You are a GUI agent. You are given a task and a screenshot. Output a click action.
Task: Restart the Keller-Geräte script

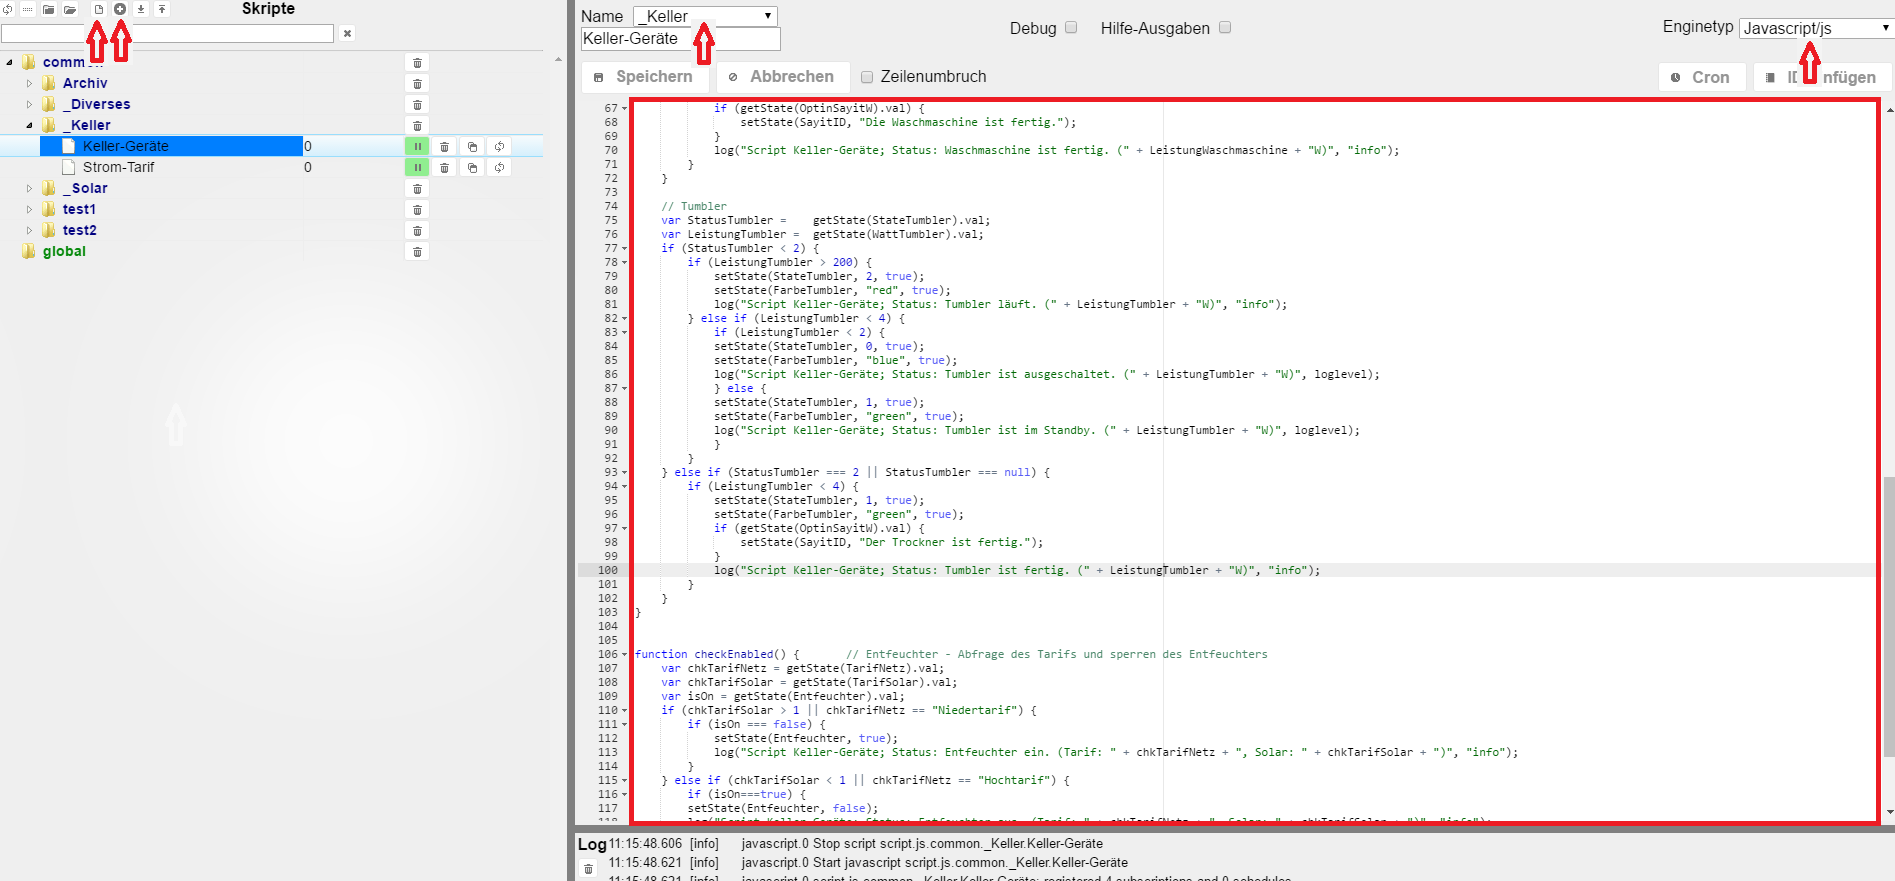[x=499, y=147]
